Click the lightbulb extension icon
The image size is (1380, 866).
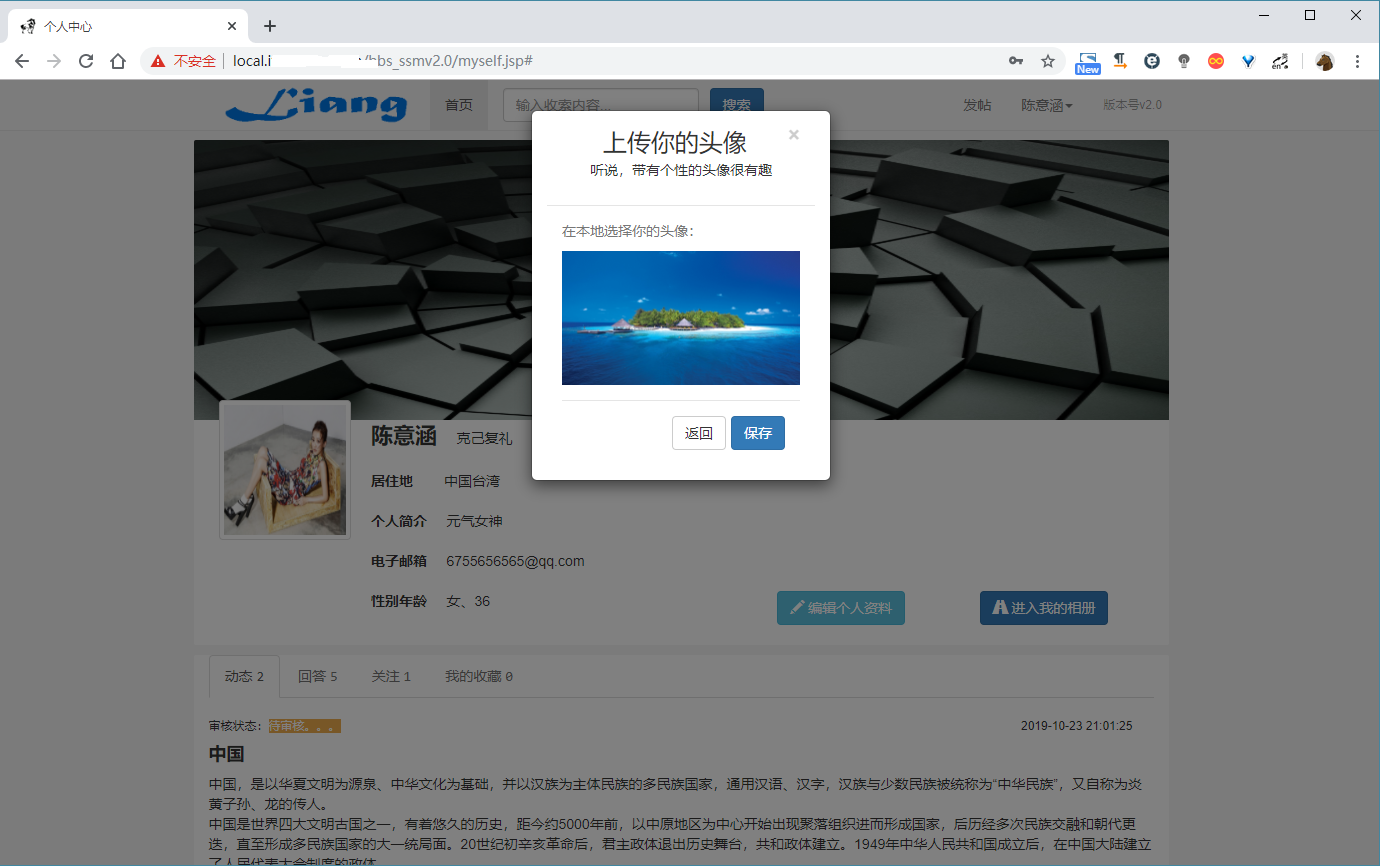[1184, 61]
